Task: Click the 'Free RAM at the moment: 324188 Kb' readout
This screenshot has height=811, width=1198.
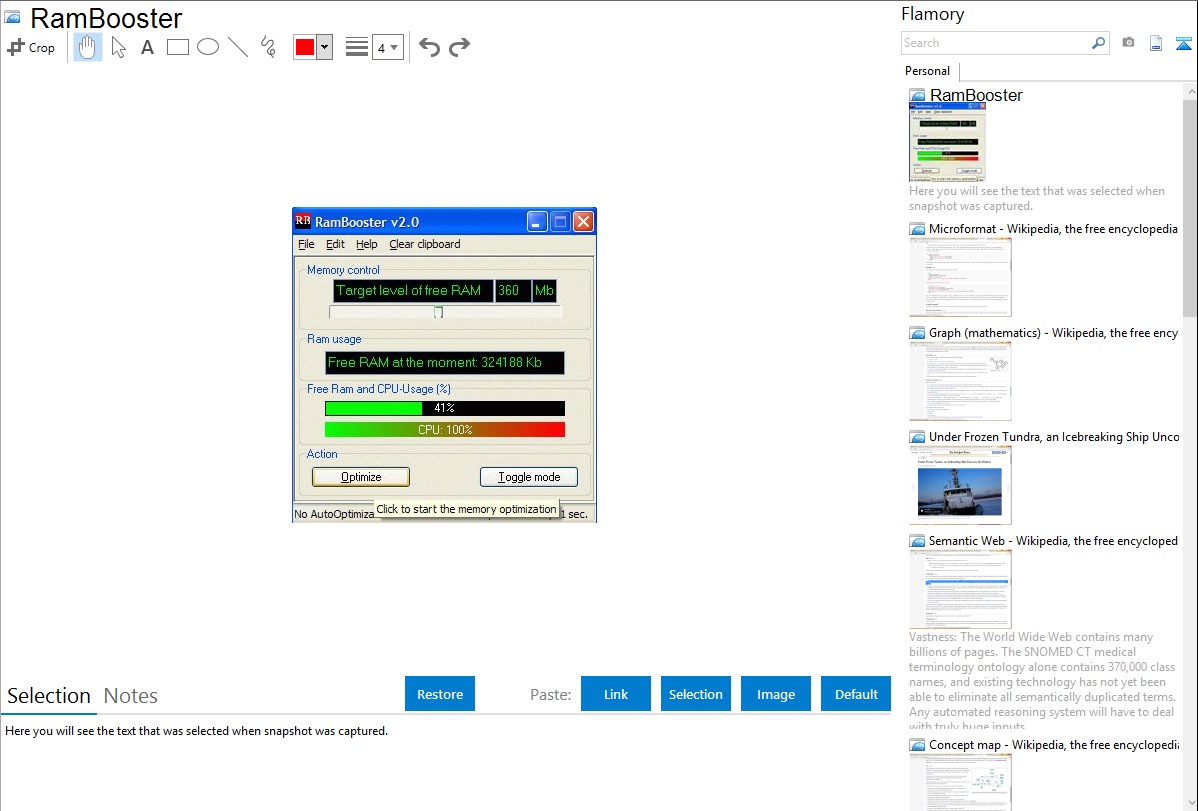Action: (445, 362)
